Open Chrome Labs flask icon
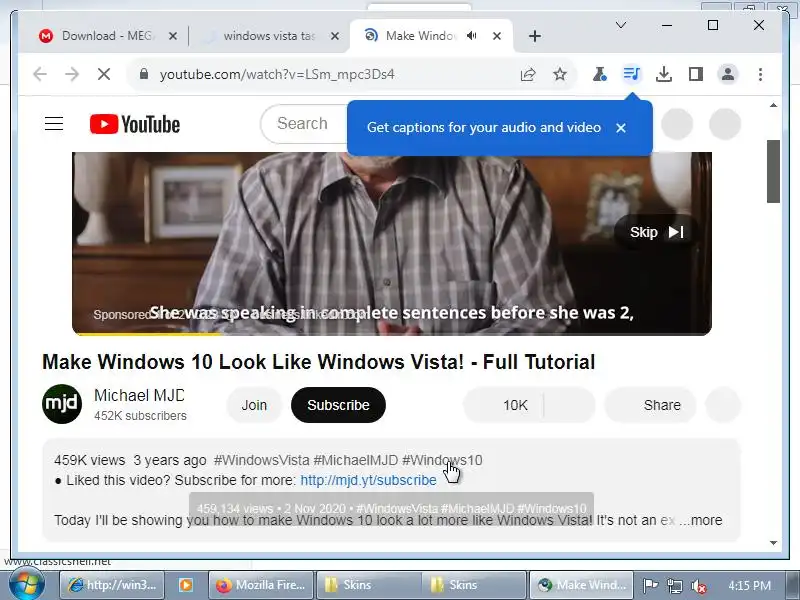This screenshot has width=800, height=600. coord(599,74)
